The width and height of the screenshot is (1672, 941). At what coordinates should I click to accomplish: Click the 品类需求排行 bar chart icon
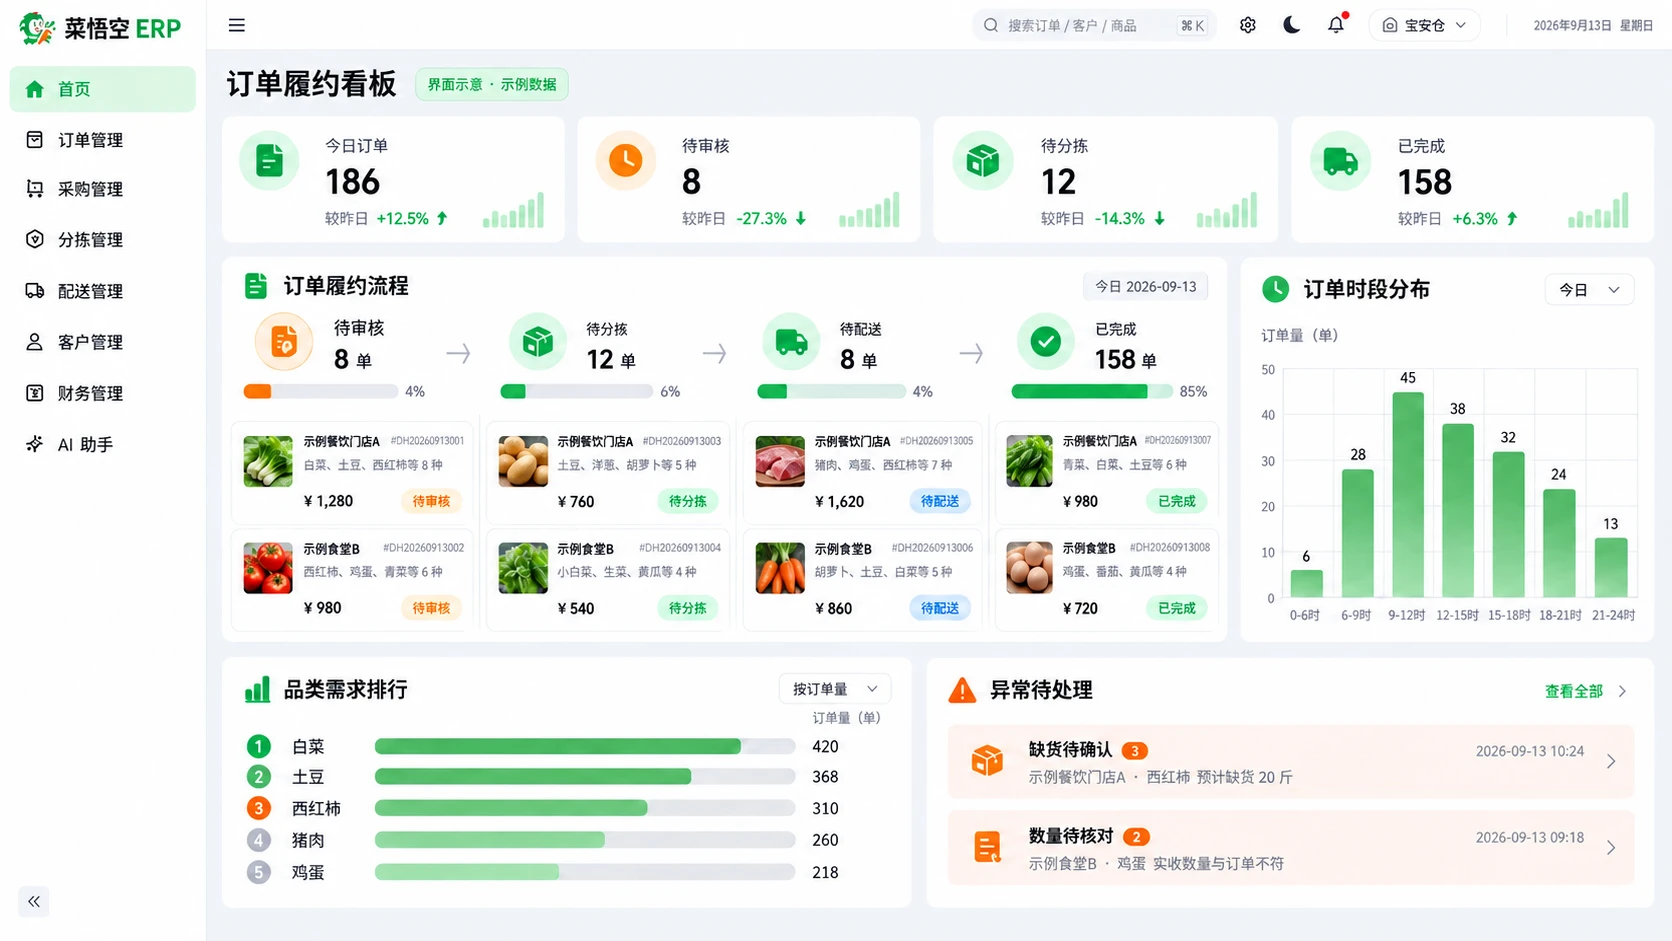pyautogui.click(x=257, y=689)
